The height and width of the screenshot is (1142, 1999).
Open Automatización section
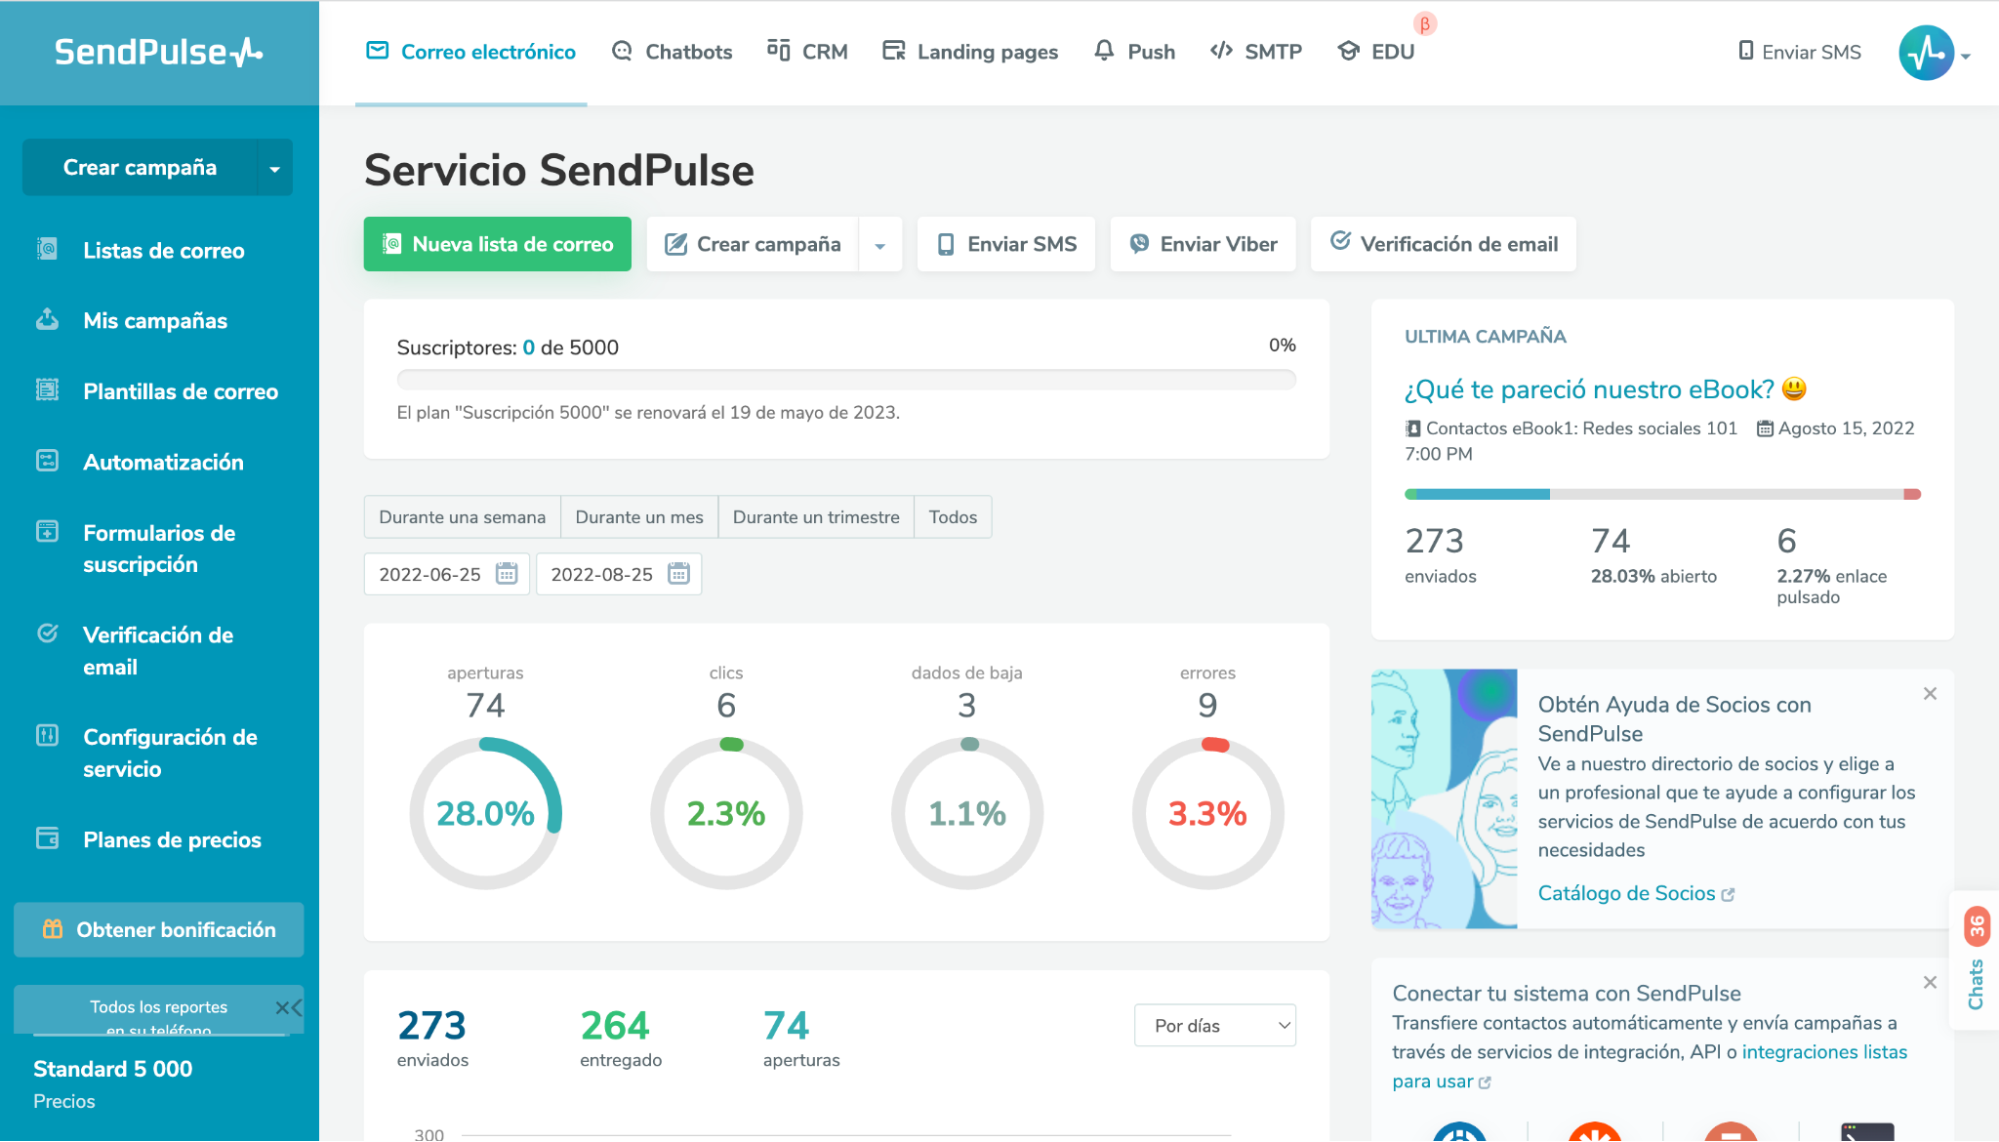163,462
